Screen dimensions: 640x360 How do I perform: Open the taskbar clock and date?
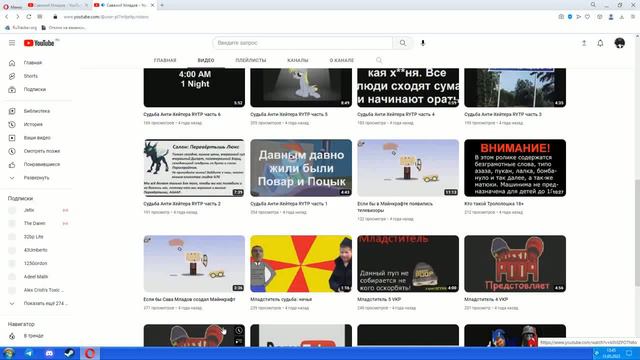(x=611, y=353)
